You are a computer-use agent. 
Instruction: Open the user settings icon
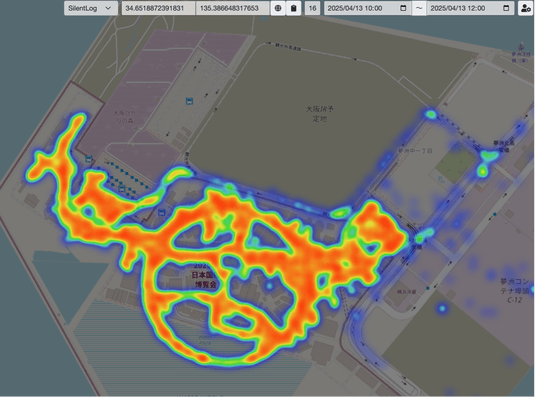pos(526,8)
